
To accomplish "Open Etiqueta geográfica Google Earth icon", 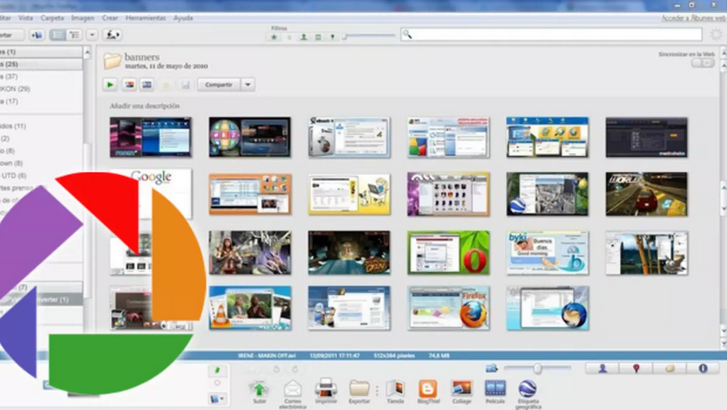I will point(528,388).
